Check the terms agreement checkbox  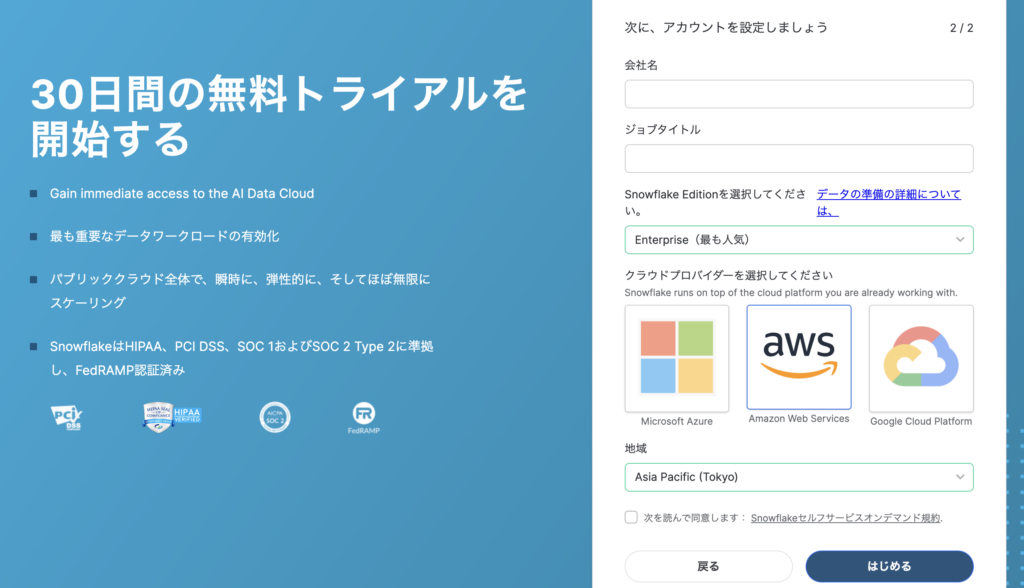(631, 517)
